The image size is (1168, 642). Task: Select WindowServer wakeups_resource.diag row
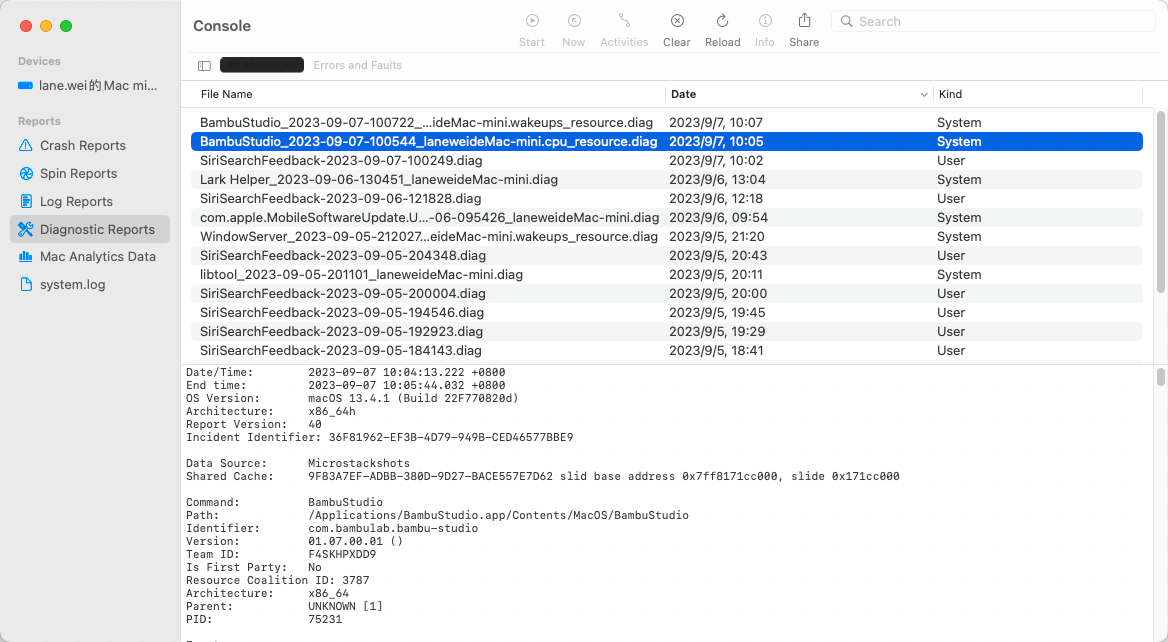tap(667, 236)
